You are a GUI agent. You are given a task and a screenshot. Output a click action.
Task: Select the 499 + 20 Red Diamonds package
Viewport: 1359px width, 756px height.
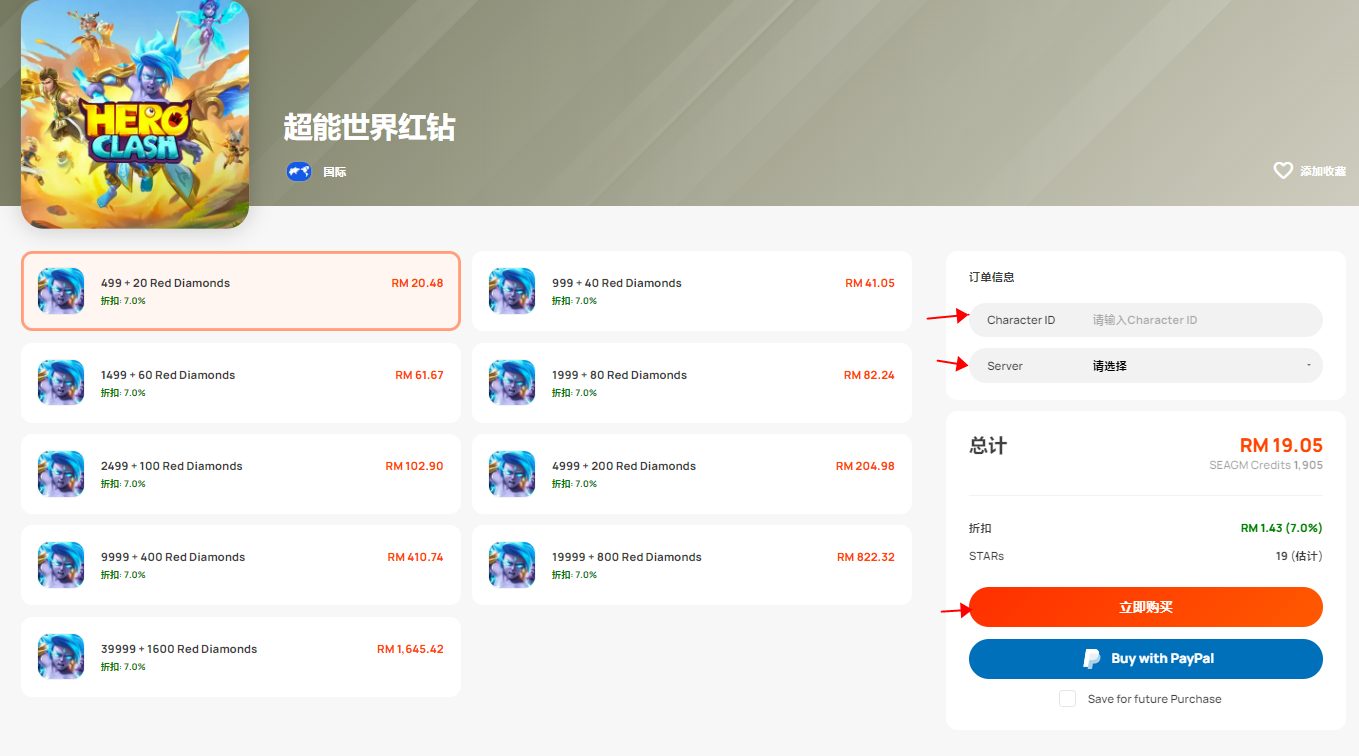point(241,291)
